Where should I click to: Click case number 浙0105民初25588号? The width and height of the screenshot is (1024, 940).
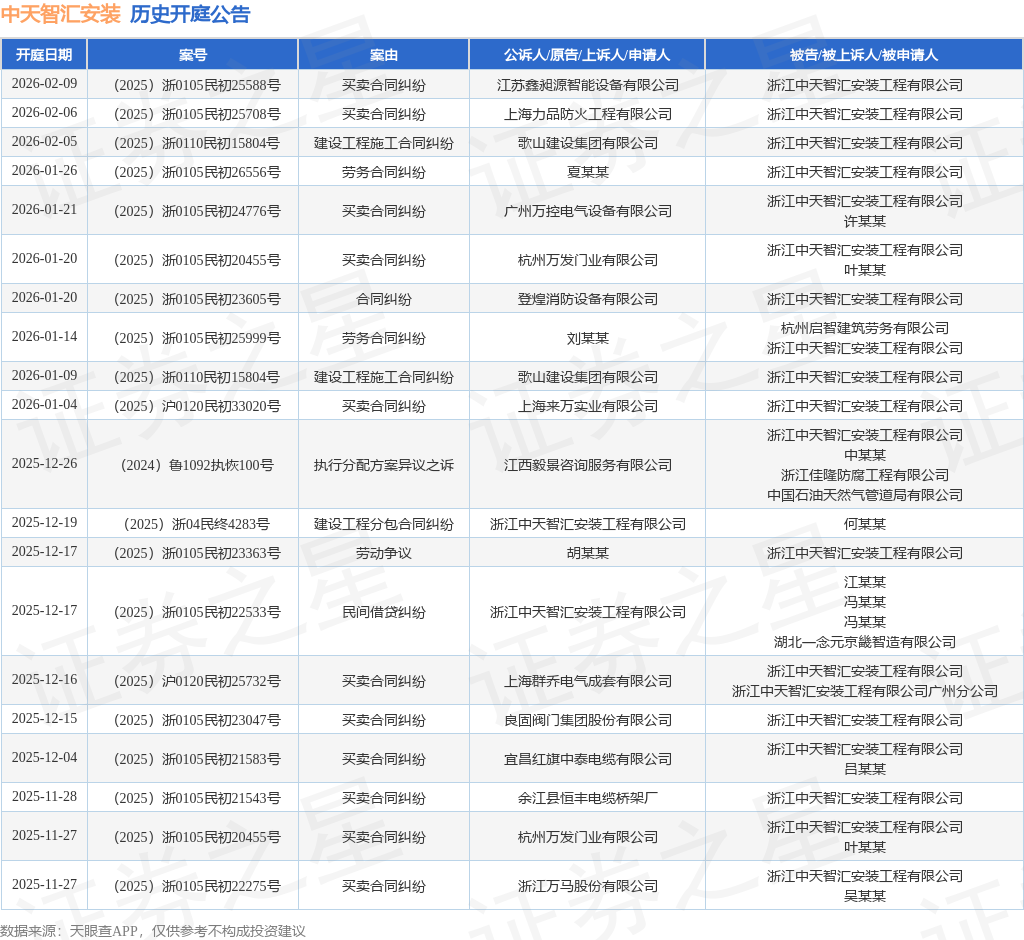197,86
